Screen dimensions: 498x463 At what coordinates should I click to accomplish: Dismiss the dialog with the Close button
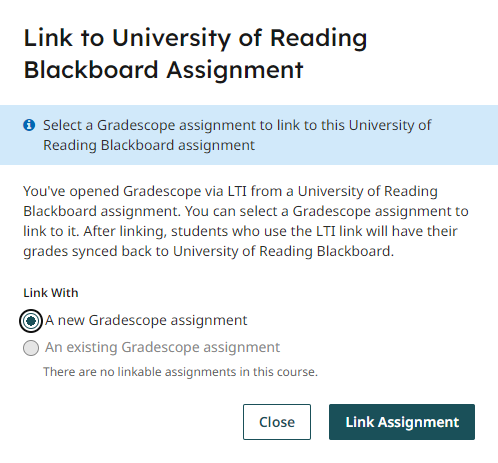coord(277,422)
